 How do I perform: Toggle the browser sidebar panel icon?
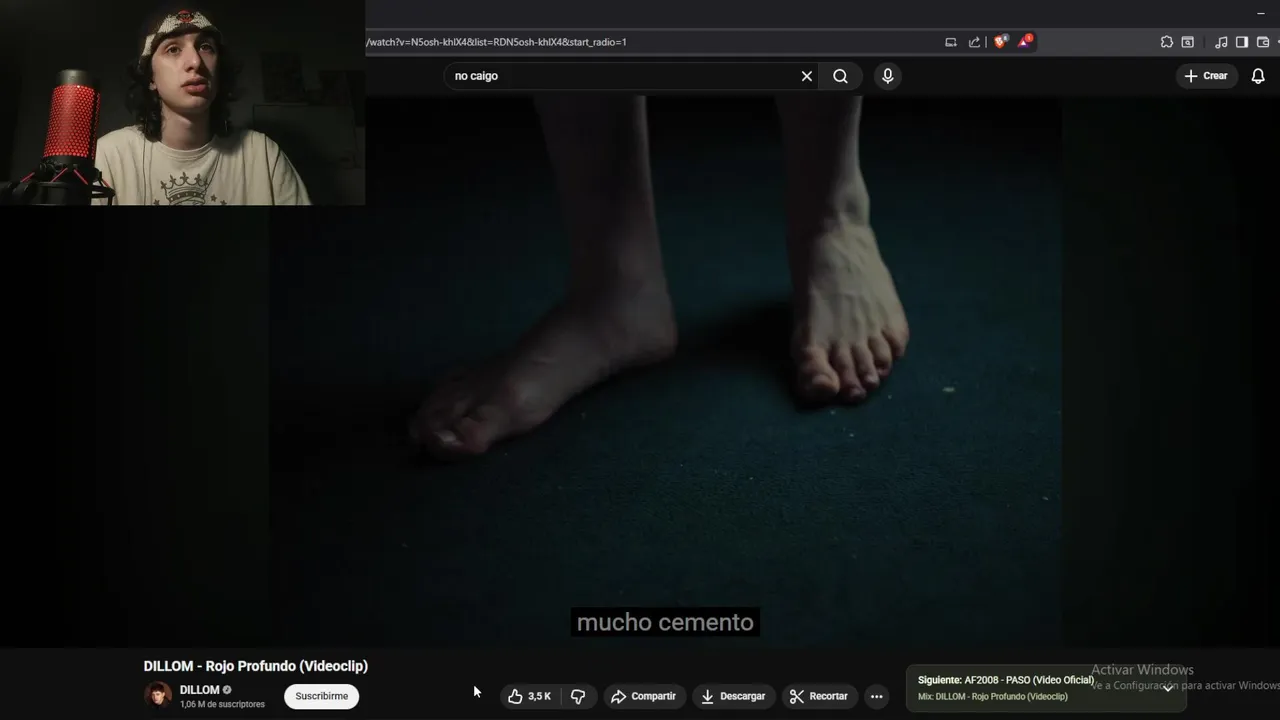pos(1242,42)
